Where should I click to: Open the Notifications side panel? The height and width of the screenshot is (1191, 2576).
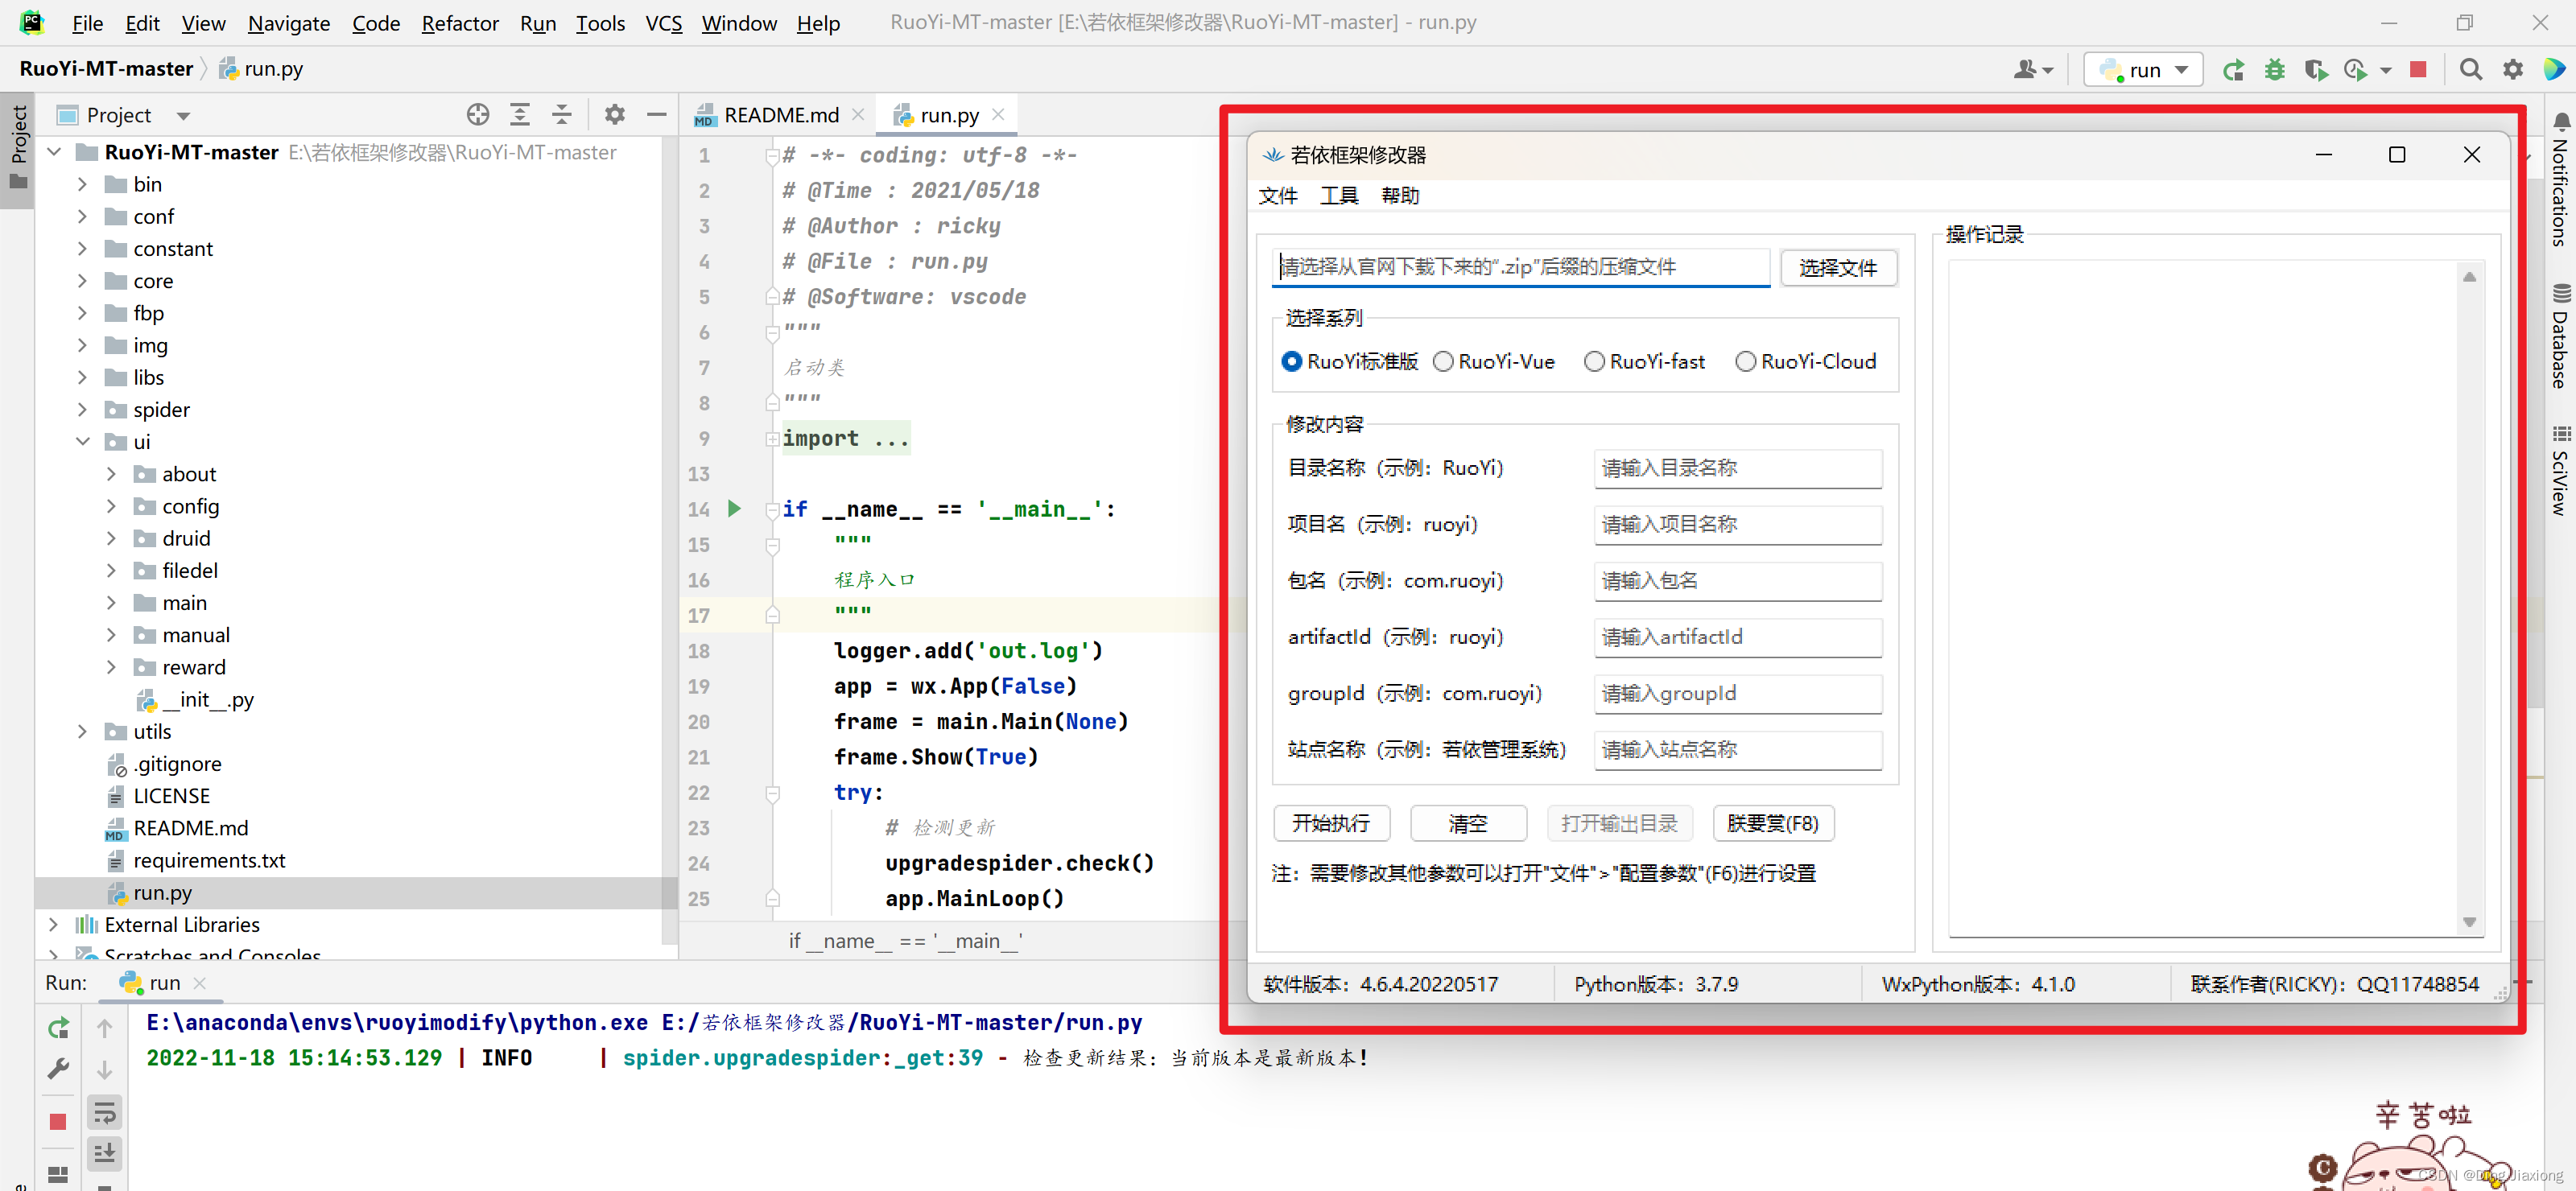(2559, 179)
